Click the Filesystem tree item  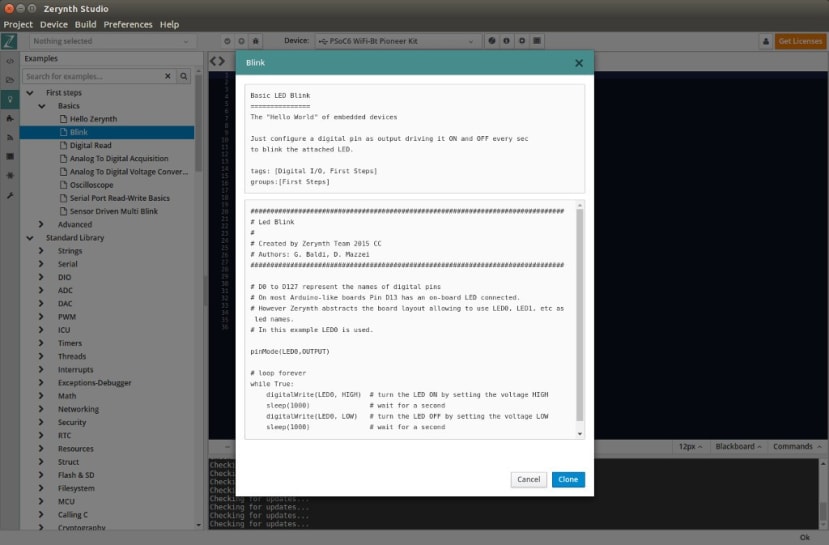pos(76,488)
